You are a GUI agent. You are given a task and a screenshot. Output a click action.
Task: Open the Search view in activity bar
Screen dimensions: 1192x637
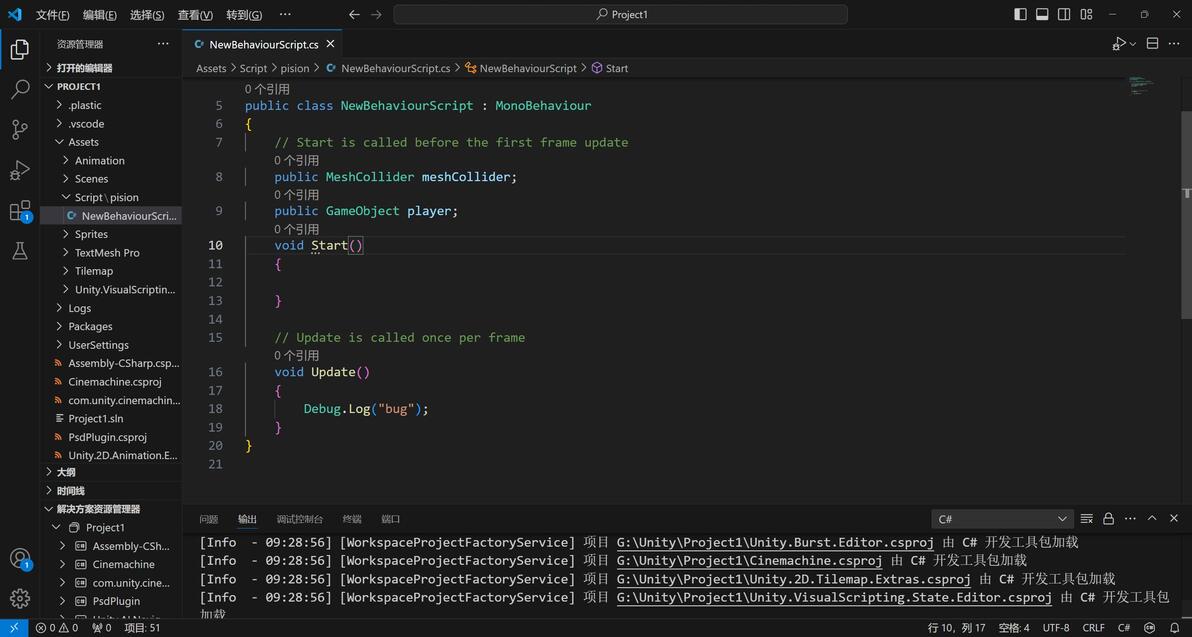click(20, 90)
